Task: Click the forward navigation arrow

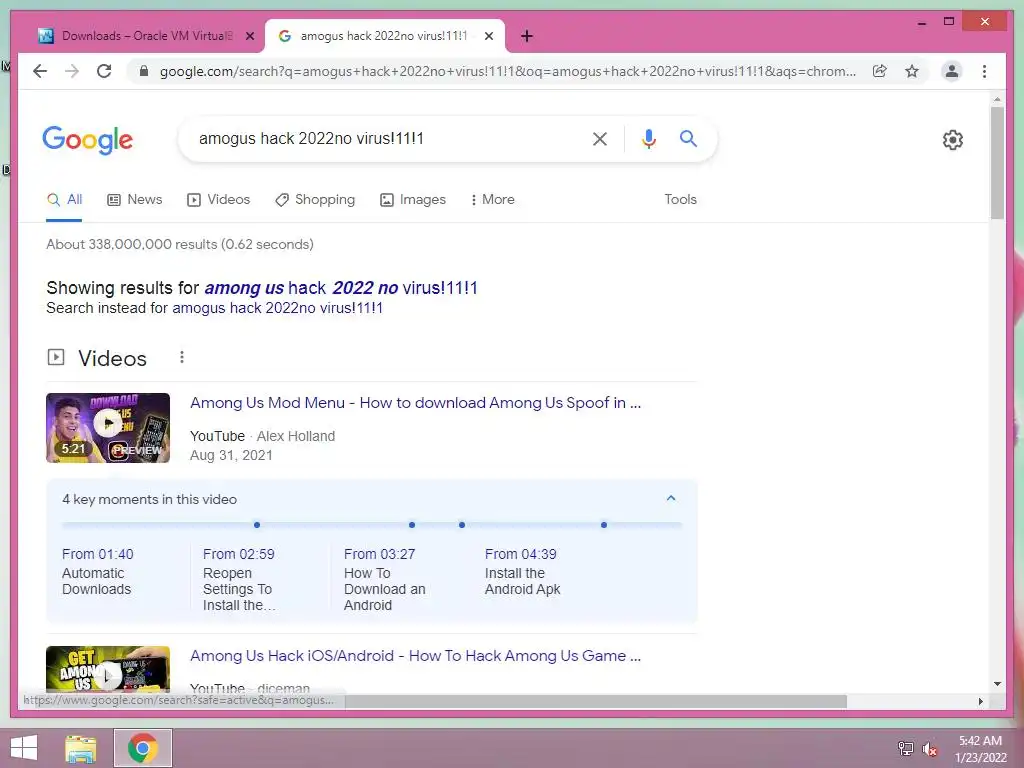Action: point(72,71)
